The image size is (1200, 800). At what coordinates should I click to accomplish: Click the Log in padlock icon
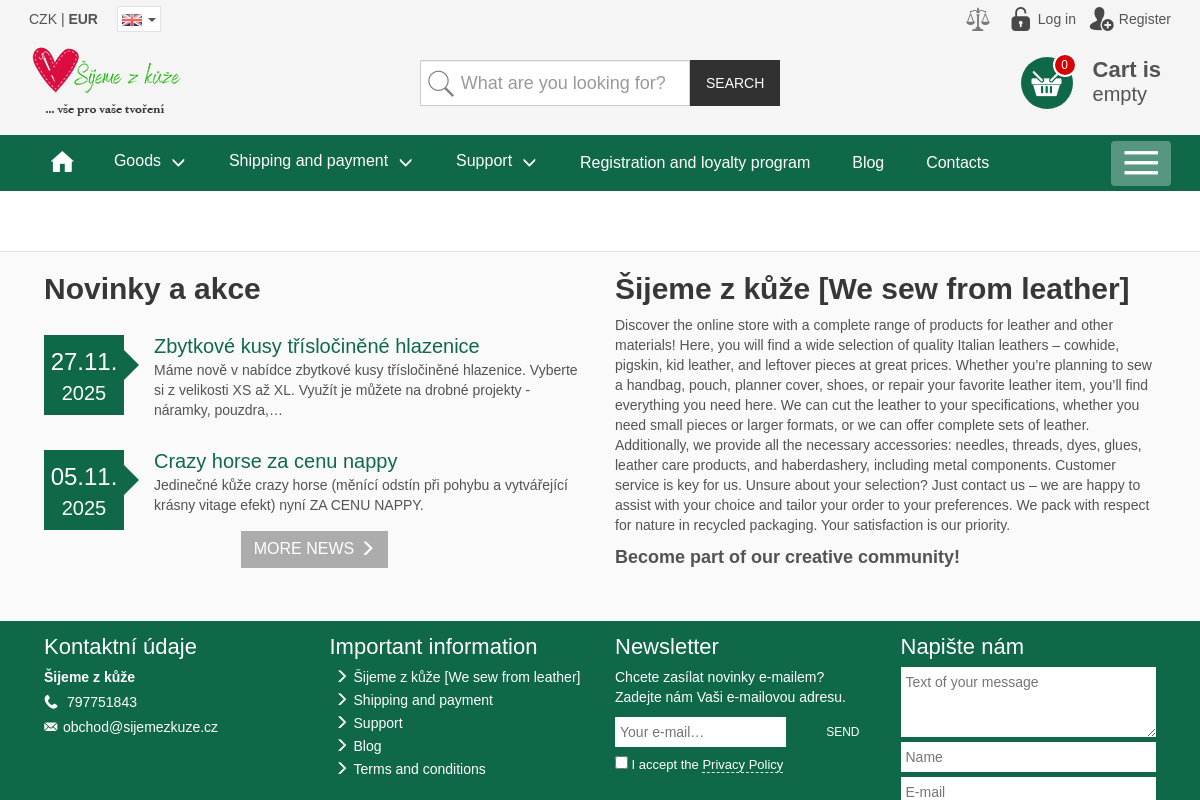1020,19
